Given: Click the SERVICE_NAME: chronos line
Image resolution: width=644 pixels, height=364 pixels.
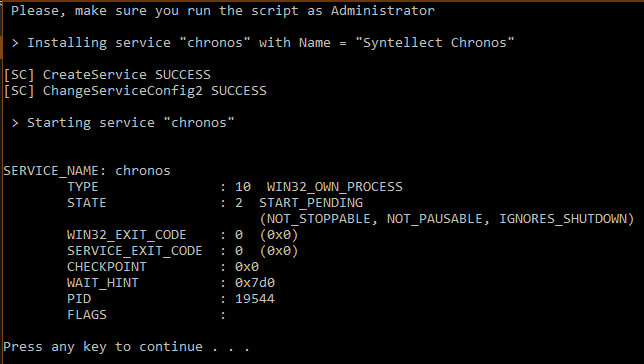Looking at the screenshot, I should (87, 171).
